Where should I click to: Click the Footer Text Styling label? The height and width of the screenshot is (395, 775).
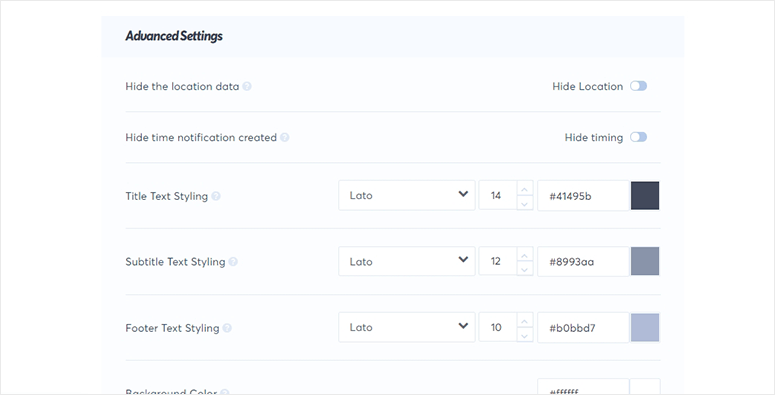pyautogui.click(x=172, y=328)
